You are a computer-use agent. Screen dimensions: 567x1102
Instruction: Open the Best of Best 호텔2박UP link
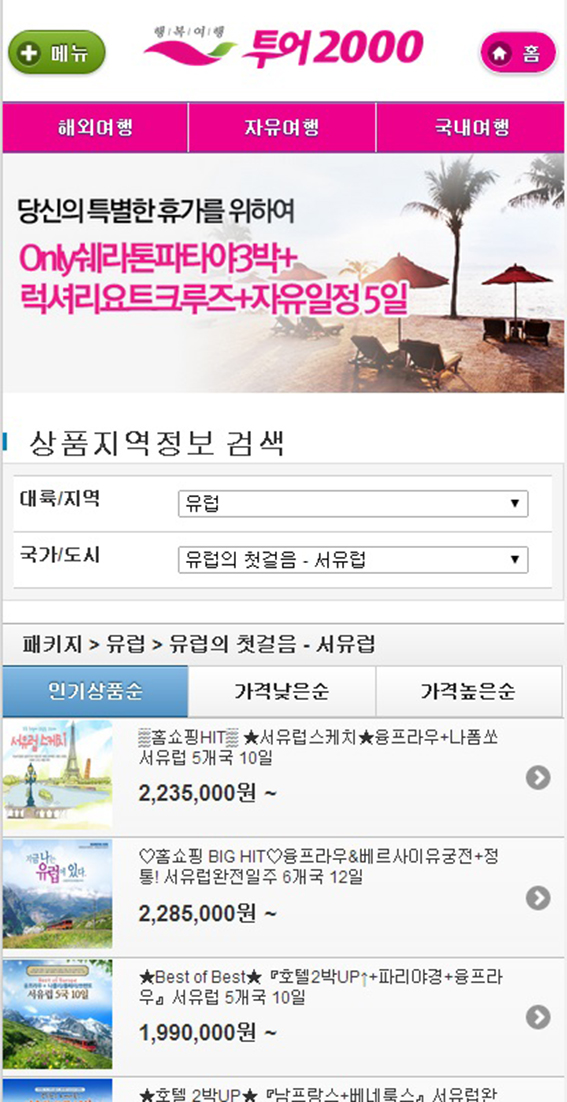click(320, 987)
